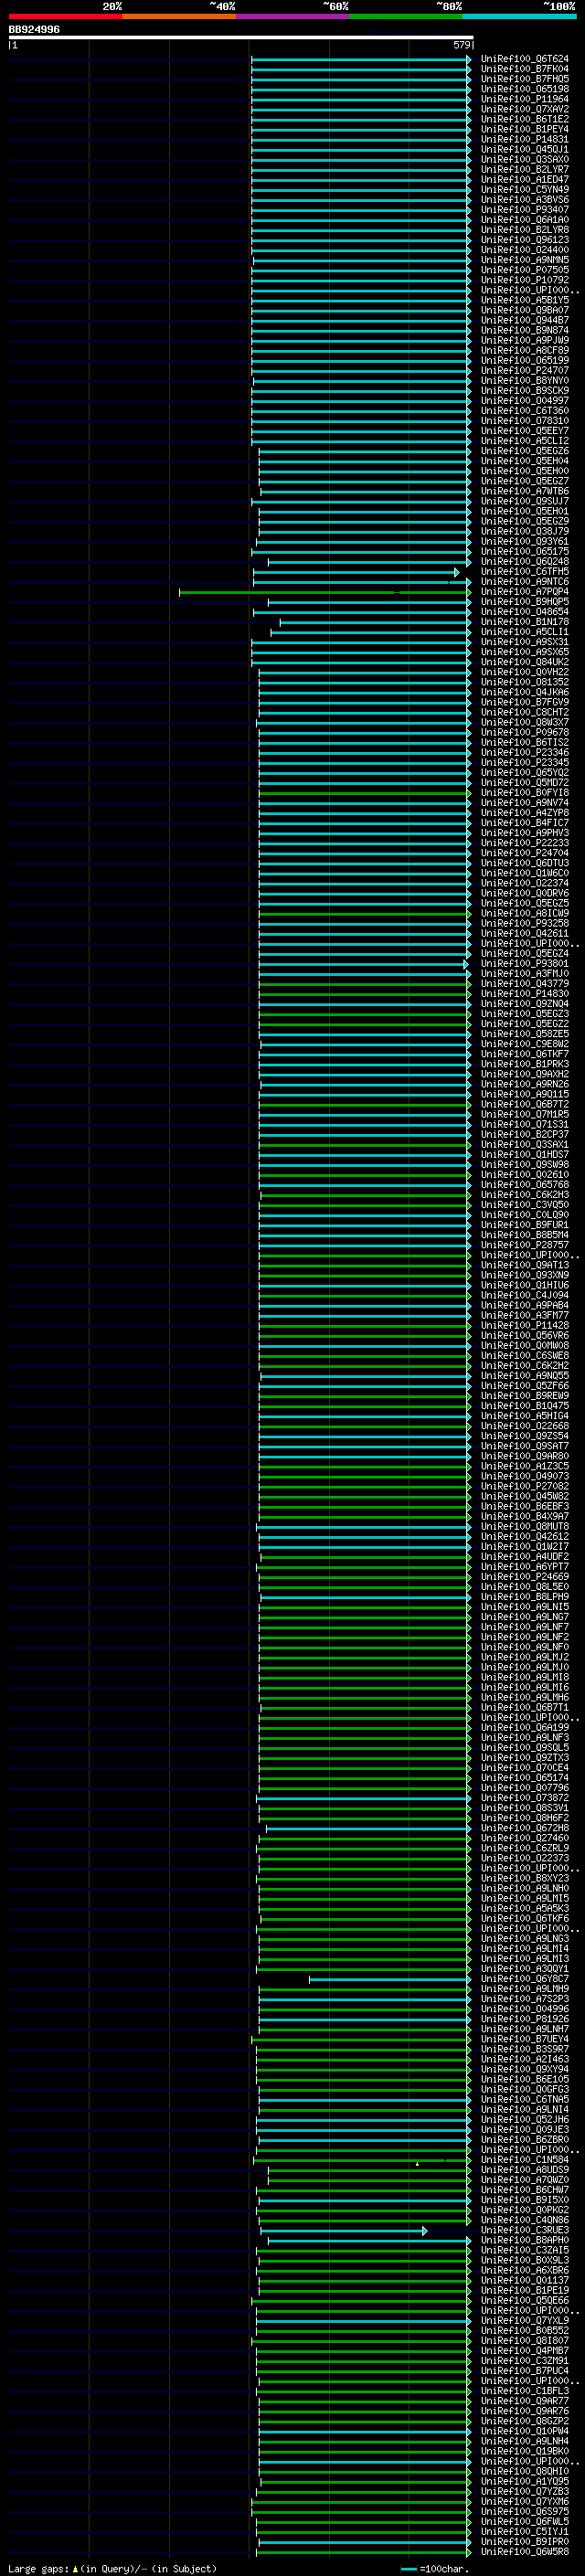Open hit UniRef100_Q96123
The width and height of the screenshot is (585, 2576).
pos(524,239)
